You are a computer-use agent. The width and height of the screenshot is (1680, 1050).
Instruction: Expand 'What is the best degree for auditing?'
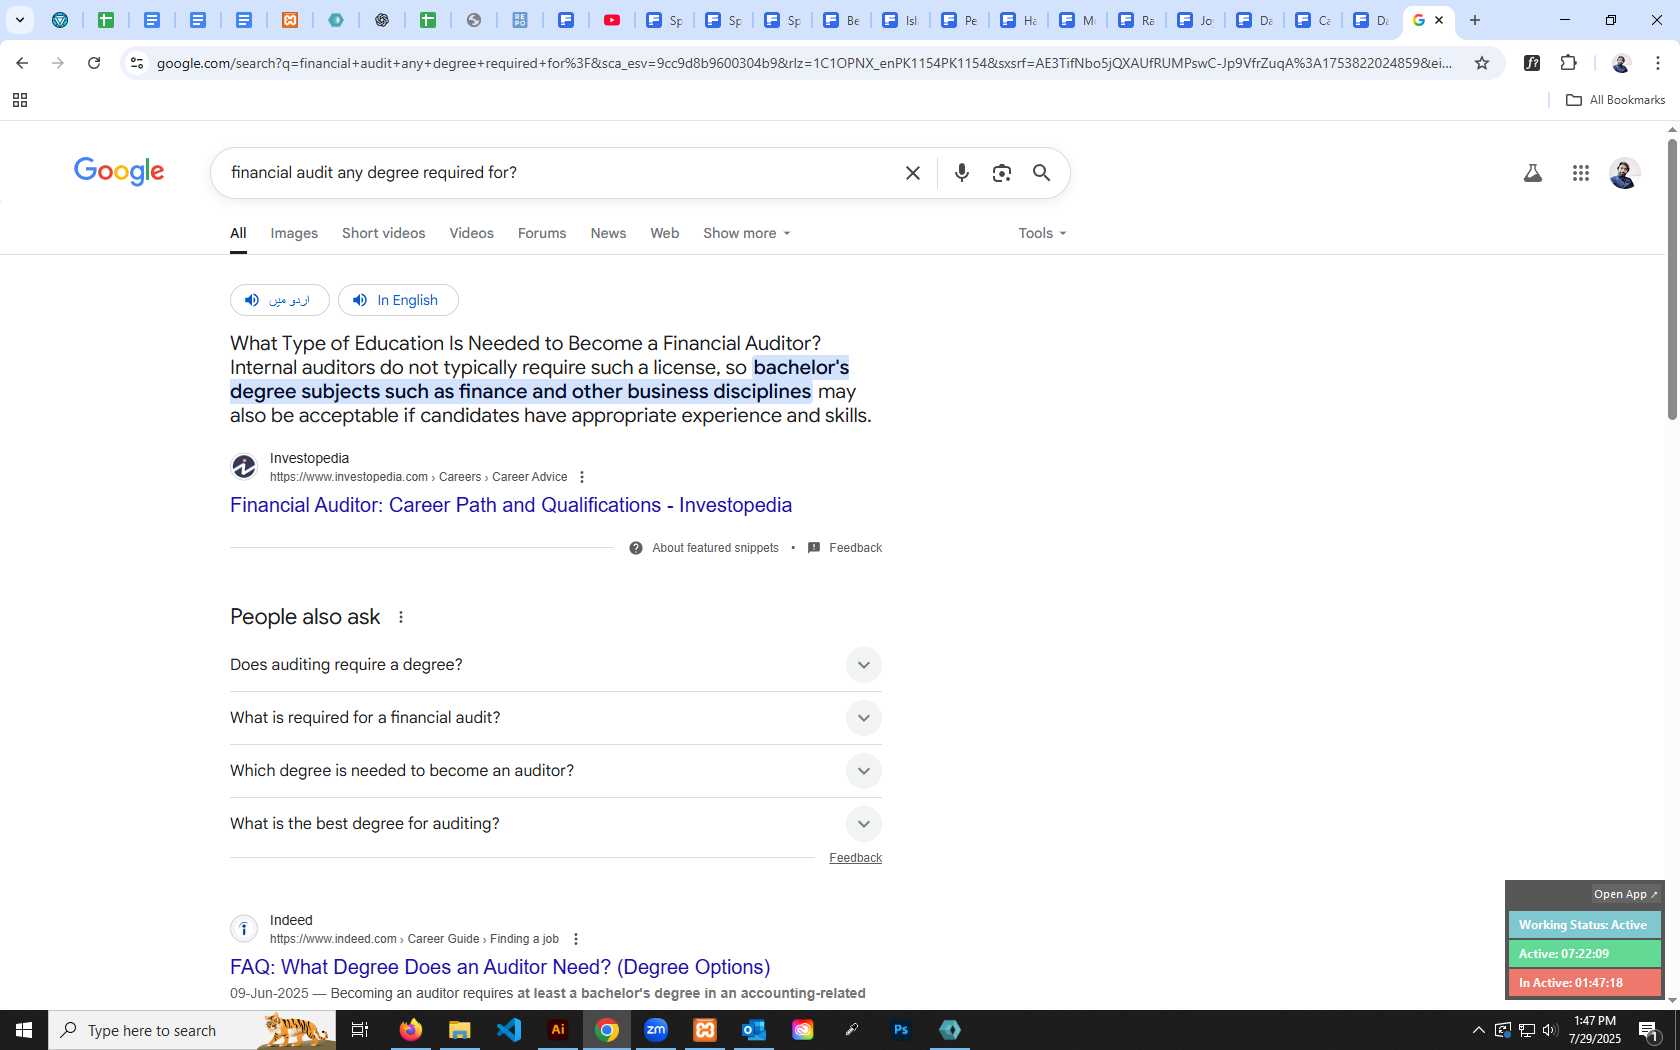556,824
